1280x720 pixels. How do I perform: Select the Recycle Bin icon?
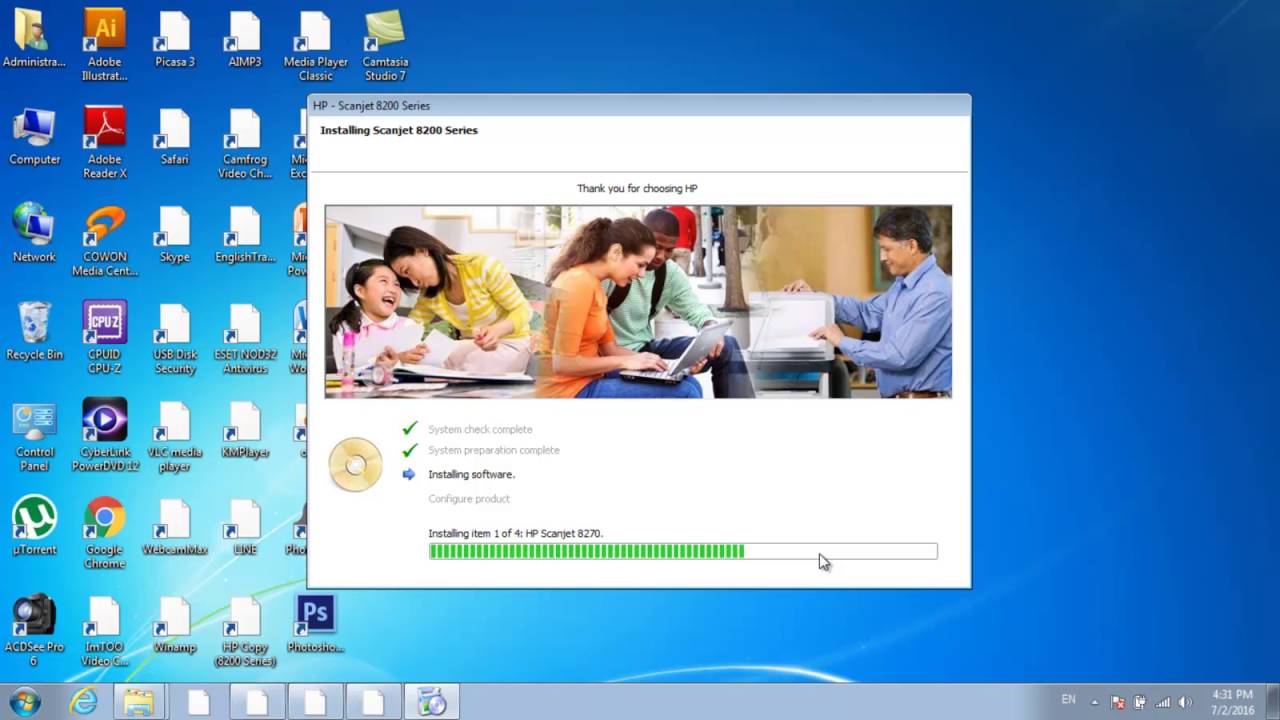tap(34, 331)
